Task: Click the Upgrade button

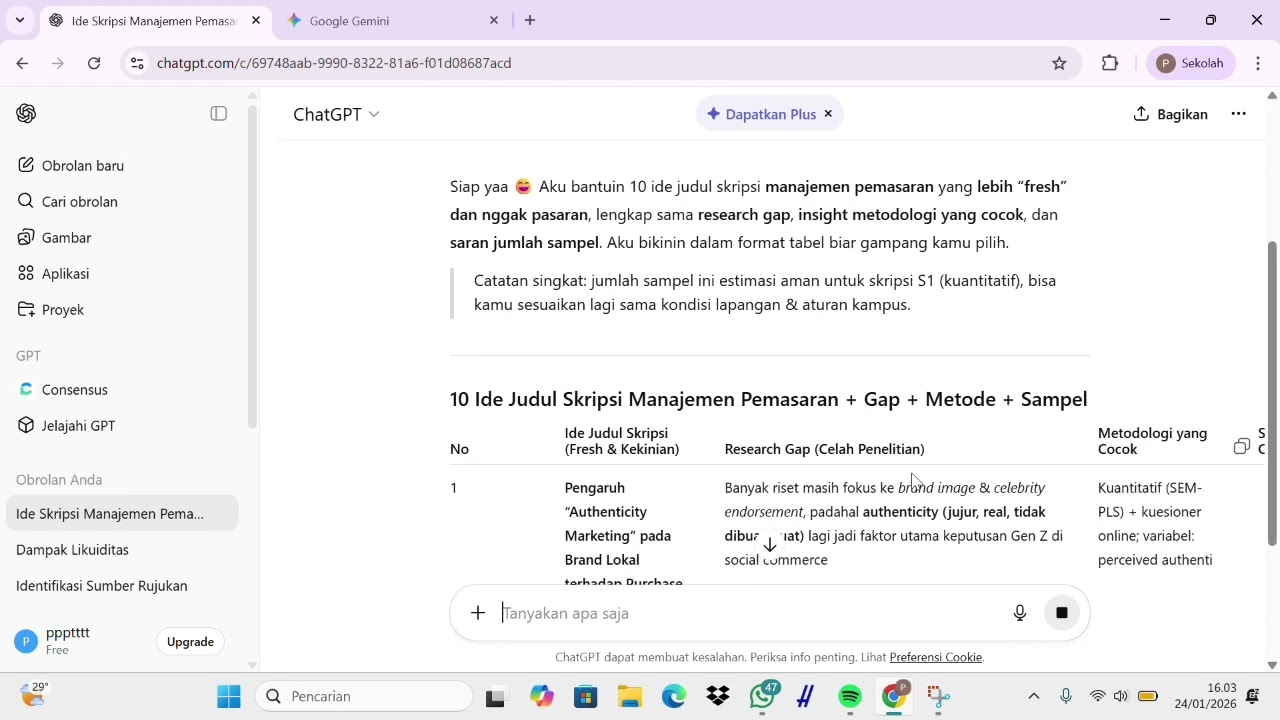Action: [190, 642]
